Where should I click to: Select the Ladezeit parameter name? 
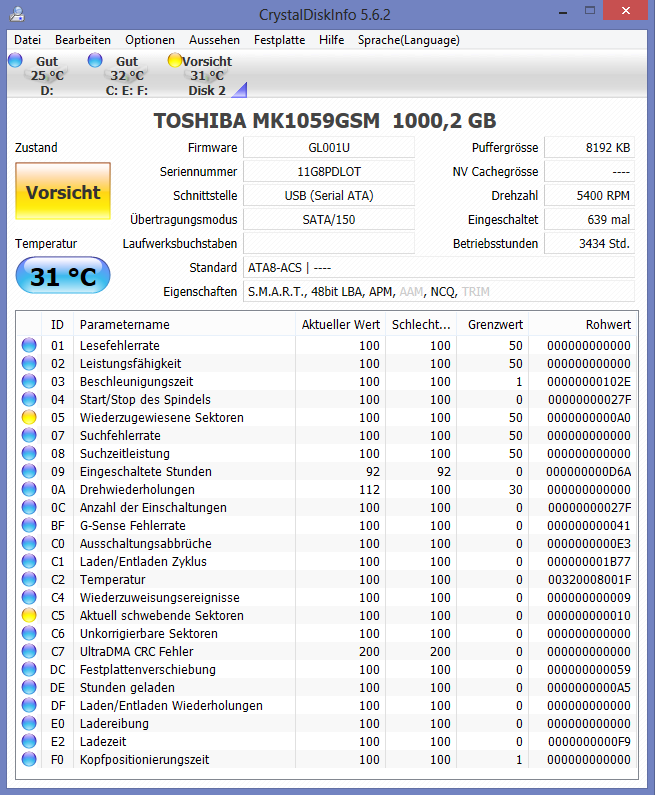click(x=103, y=741)
